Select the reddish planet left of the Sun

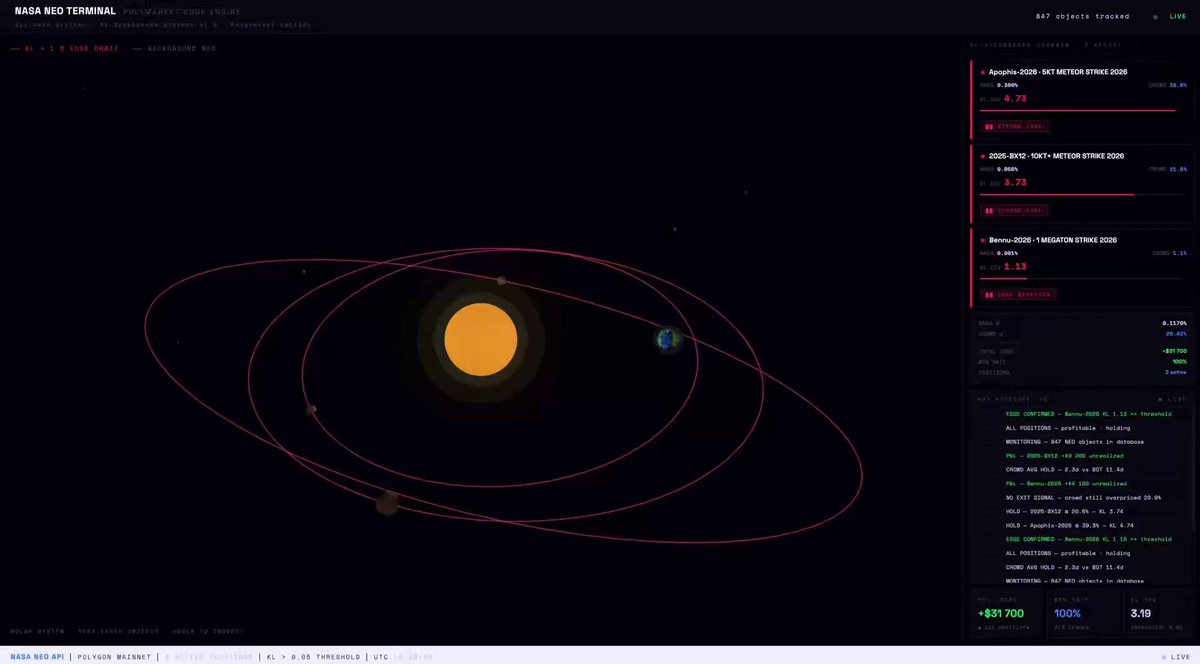point(312,409)
